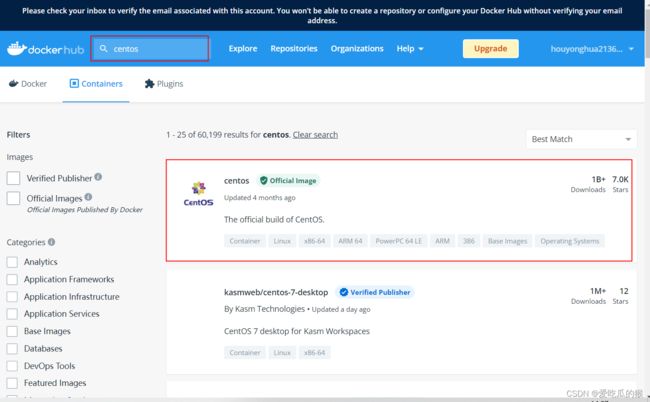Click the 1B+ Downloads count
The width and height of the screenshot is (650, 402).
[x=588, y=184]
